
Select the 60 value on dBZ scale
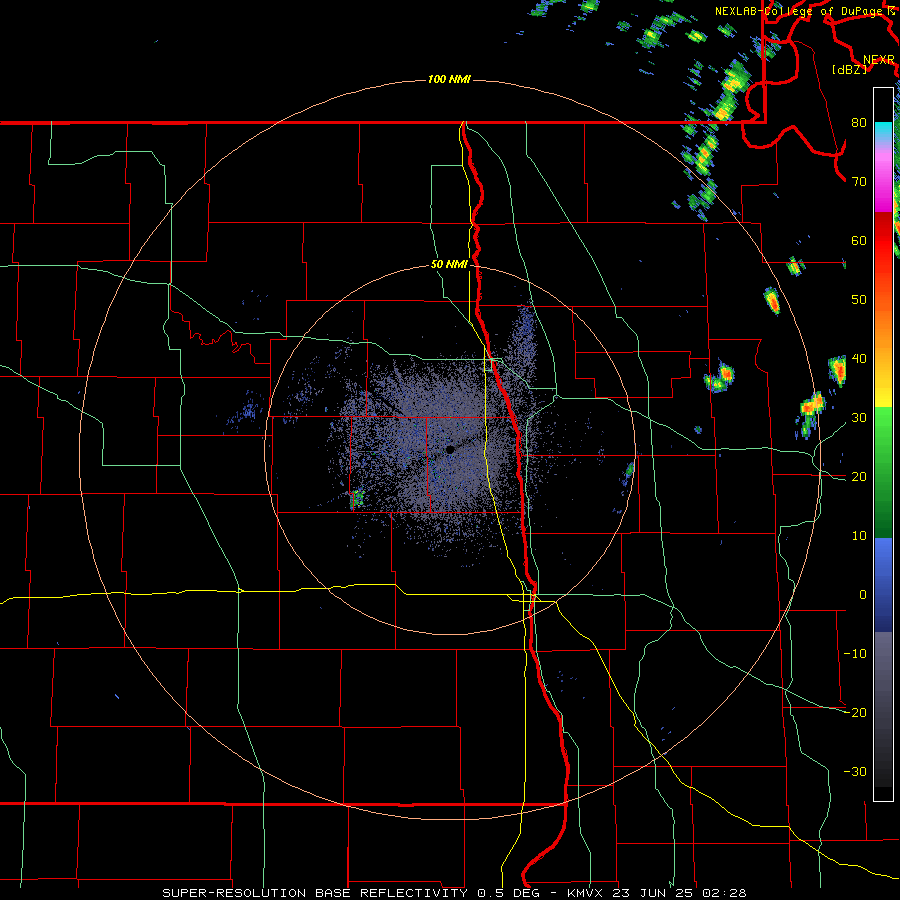[x=859, y=240]
